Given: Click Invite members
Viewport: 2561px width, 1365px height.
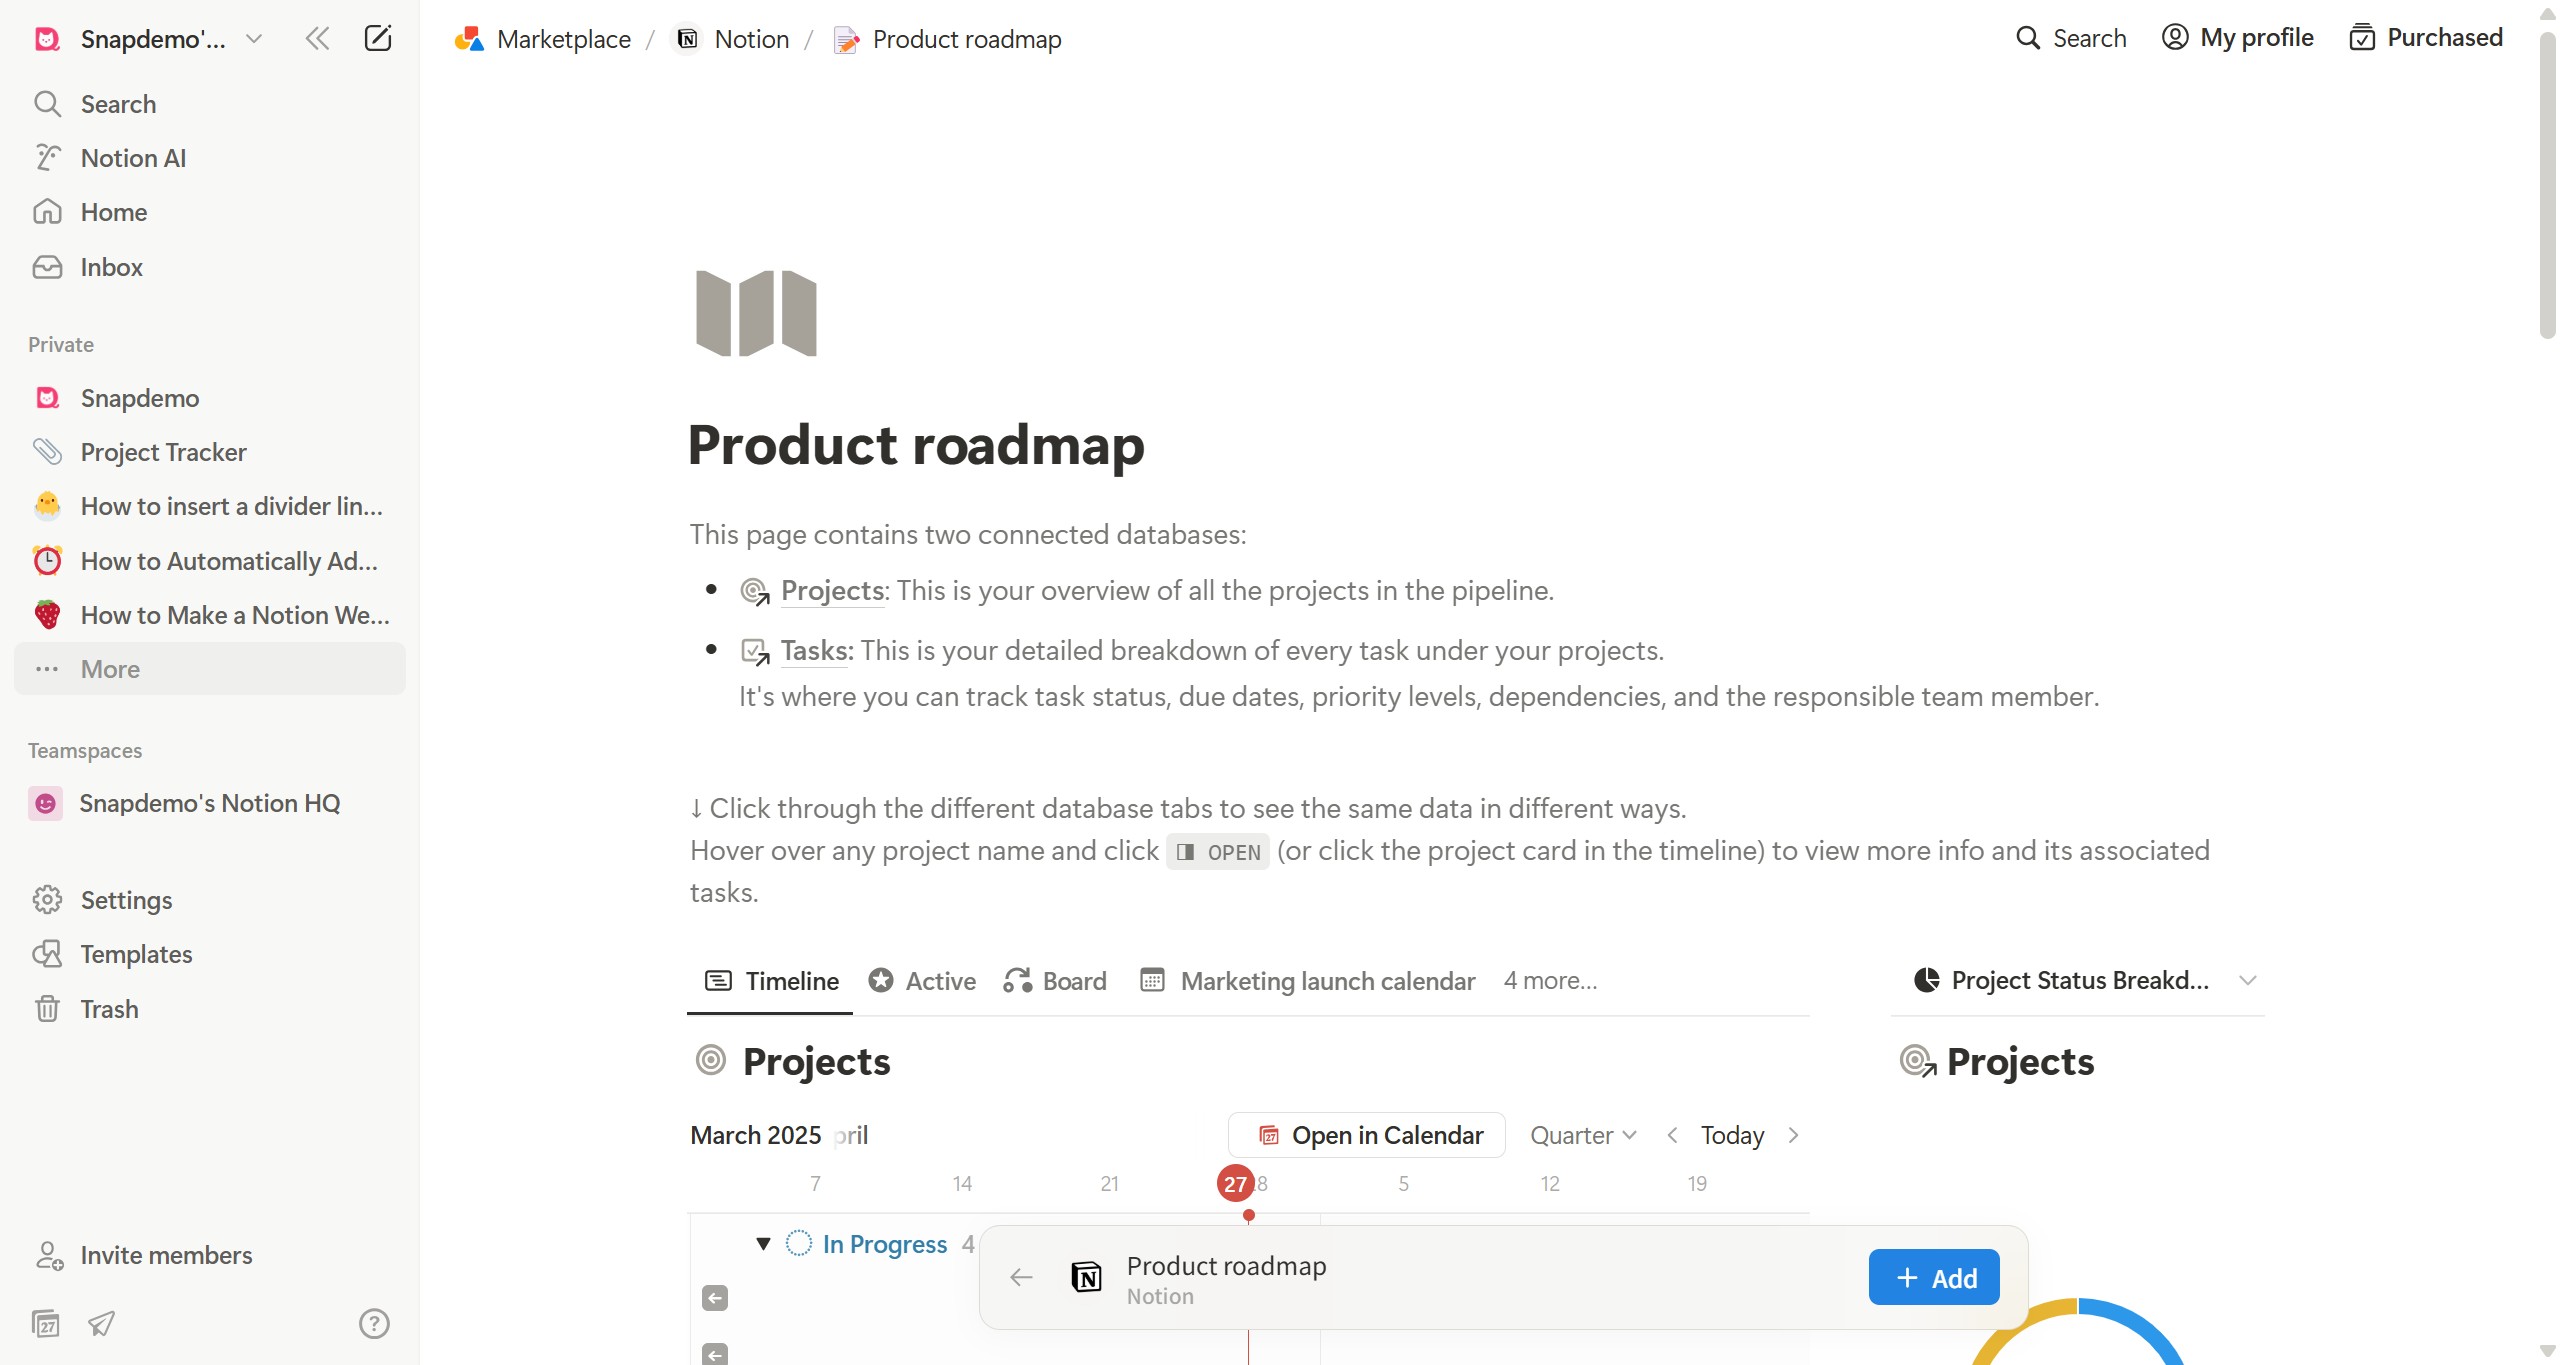Looking at the screenshot, I should 210,1255.
